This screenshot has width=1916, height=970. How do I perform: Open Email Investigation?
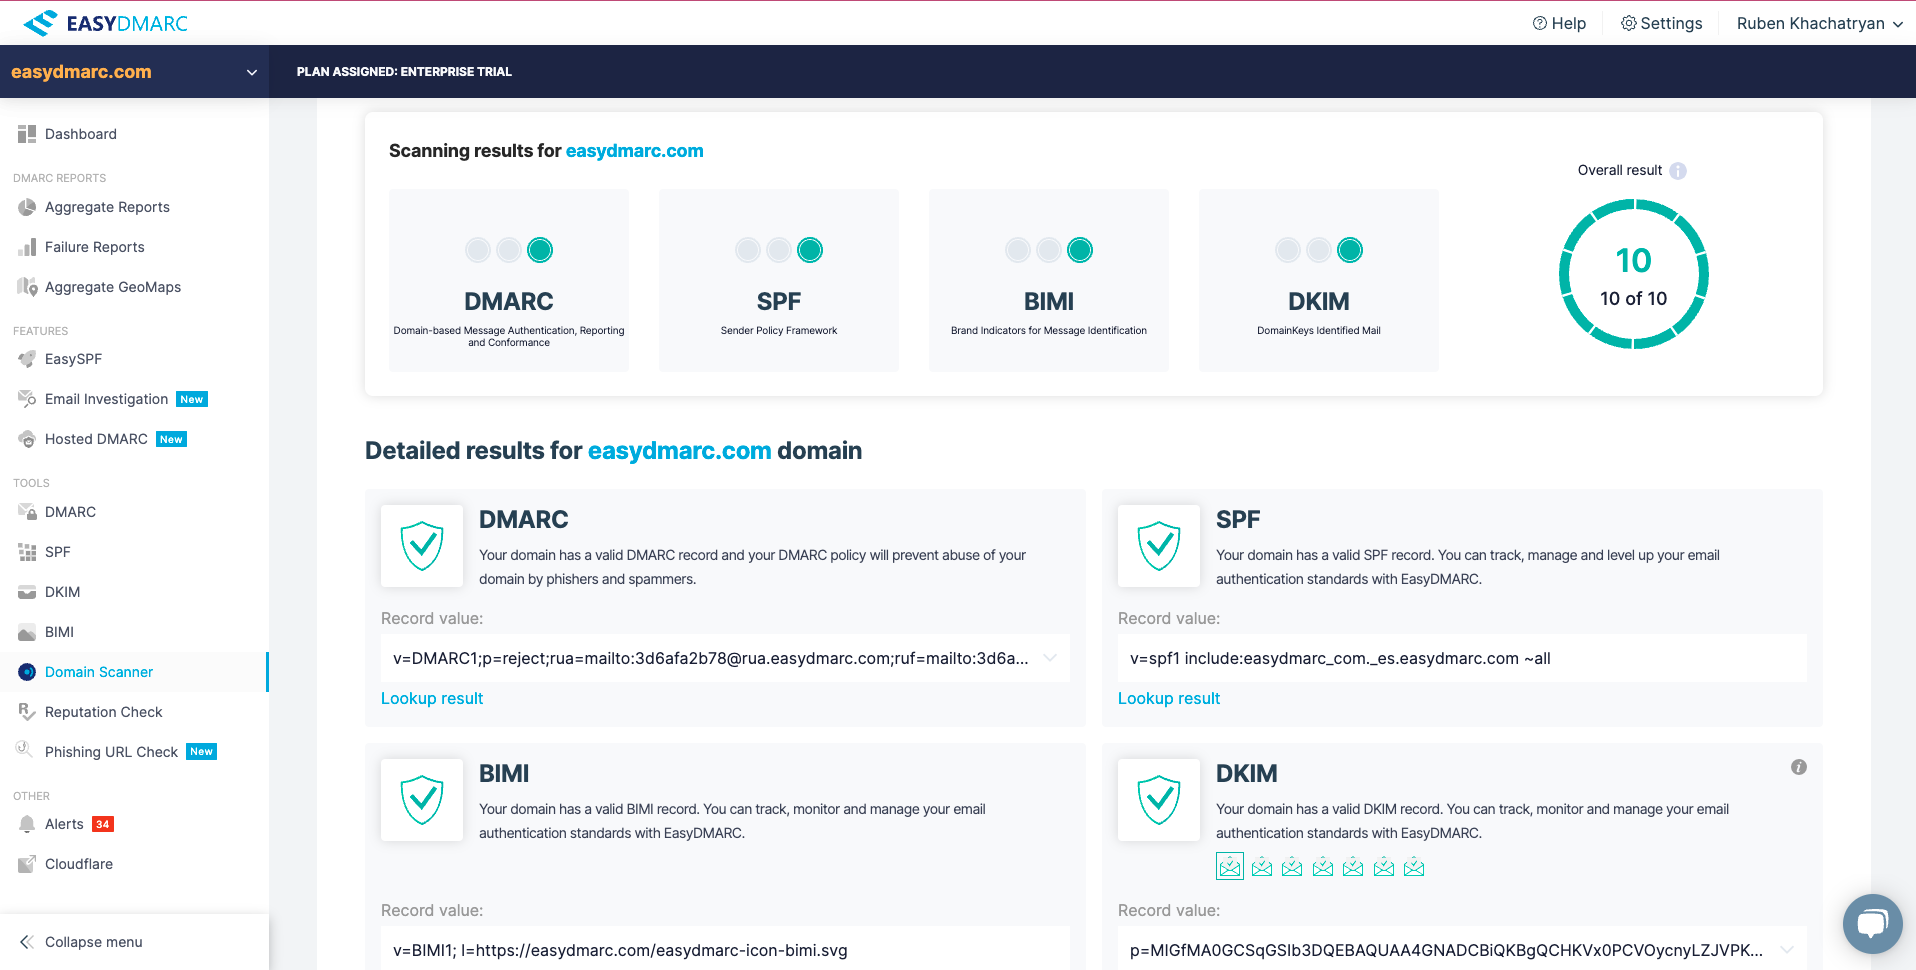point(105,398)
